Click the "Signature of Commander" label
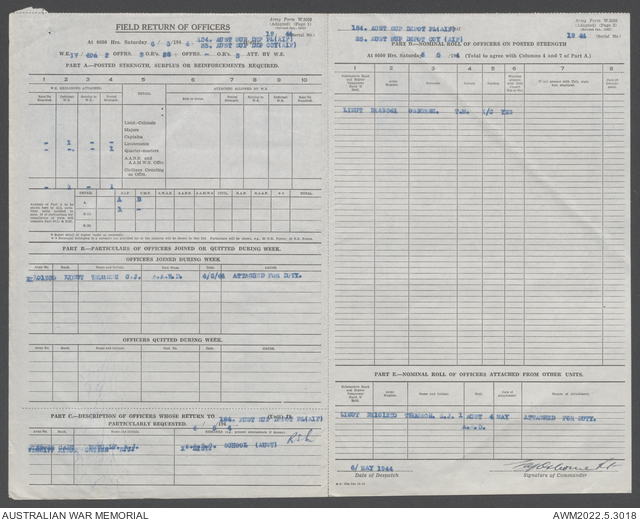Viewport: 640px width, 521px height. (x=555, y=475)
